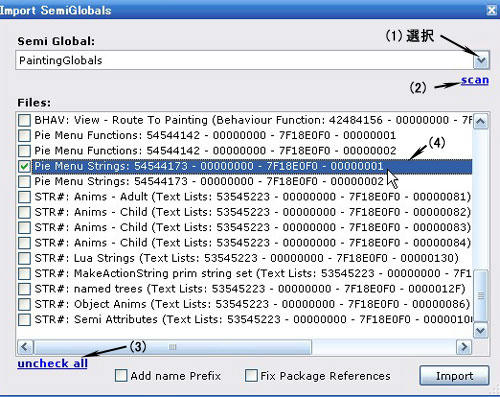Uncheck Pie Menu Strings 00000001 checkbox
Image resolution: width=500 pixels, height=397 pixels.
point(24,166)
